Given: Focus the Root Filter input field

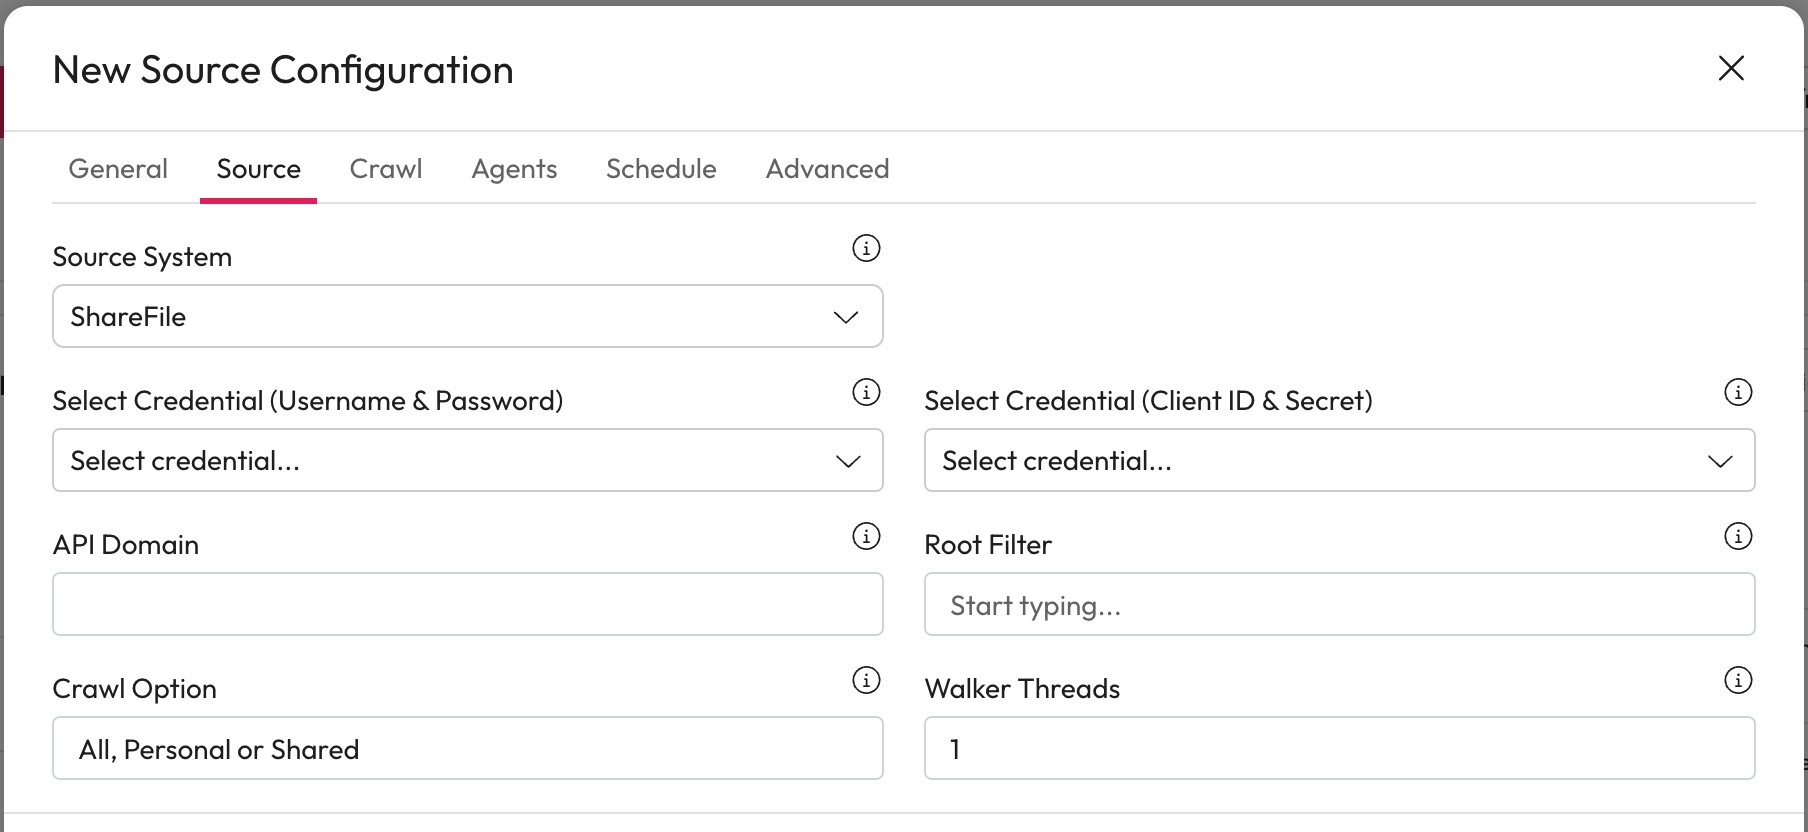Looking at the screenshot, I should pyautogui.click(x=1339, y=604).
